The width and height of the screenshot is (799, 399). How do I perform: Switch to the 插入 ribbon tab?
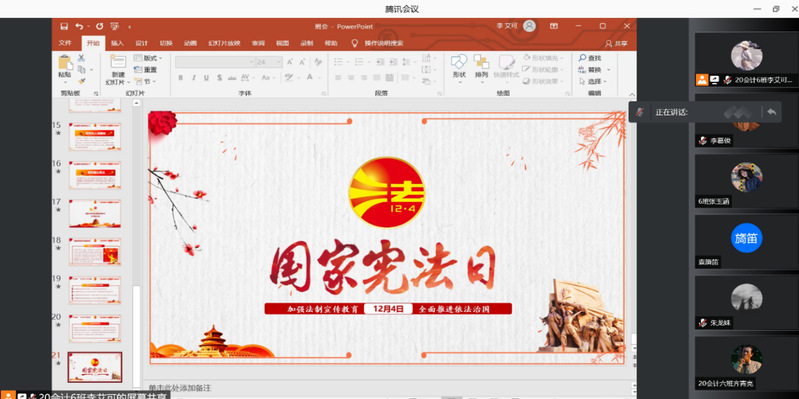(117, 43)
